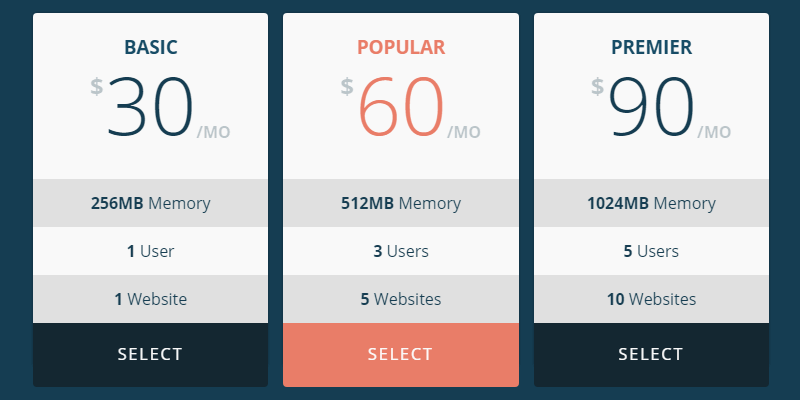The height and width of the screenshot is (400, 800).
Task: Click the 1 User row
Action: [150, 251]
